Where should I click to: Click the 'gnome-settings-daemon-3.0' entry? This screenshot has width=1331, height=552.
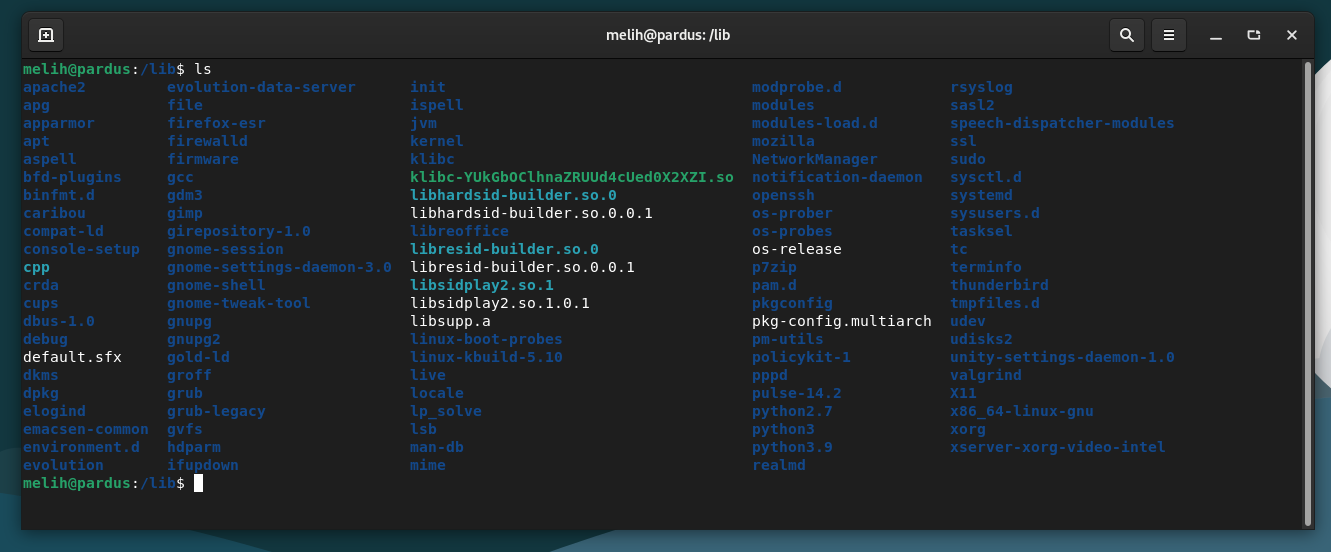[279, 267]
